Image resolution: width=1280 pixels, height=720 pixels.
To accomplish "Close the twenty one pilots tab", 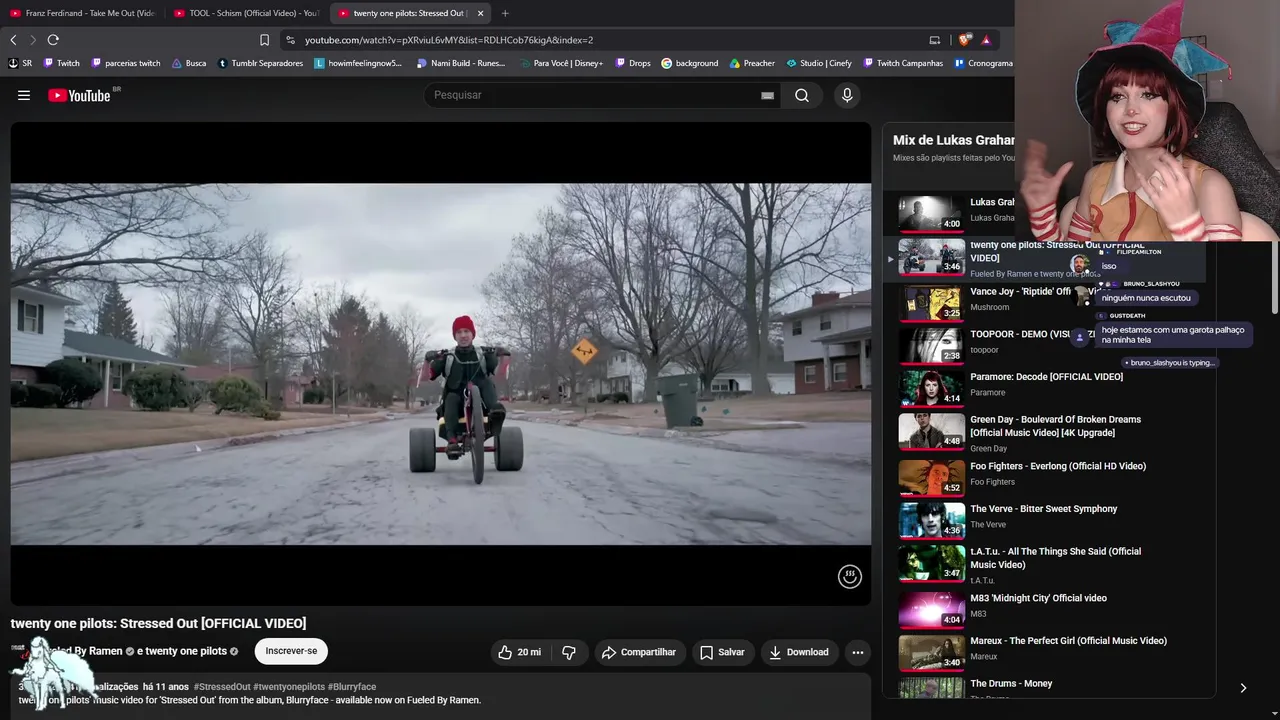I will 481,13.
